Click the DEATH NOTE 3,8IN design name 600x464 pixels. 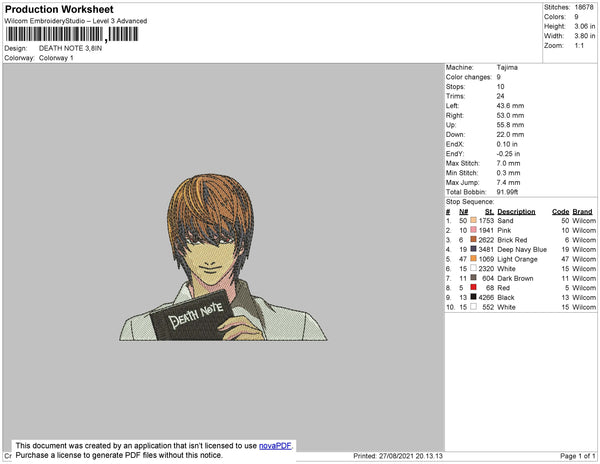click(x=70, y=48)
